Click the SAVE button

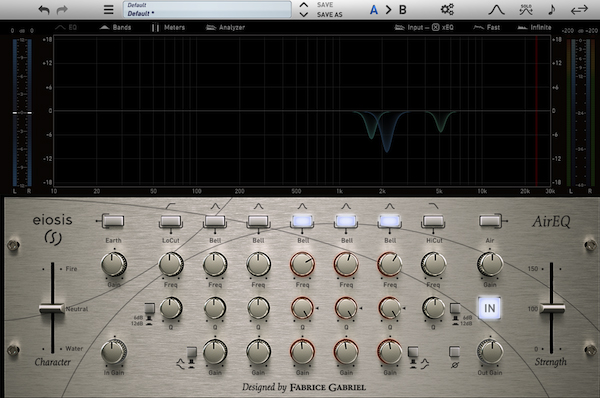click(x=325, y=5)
